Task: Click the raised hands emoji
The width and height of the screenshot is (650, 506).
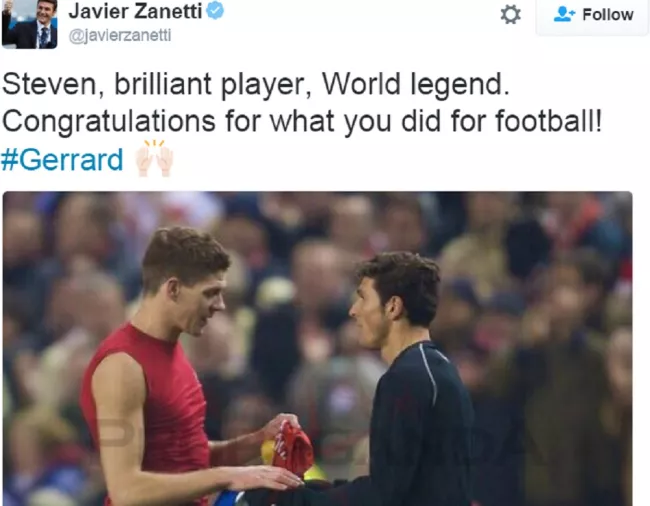Action: pos(154,159)
